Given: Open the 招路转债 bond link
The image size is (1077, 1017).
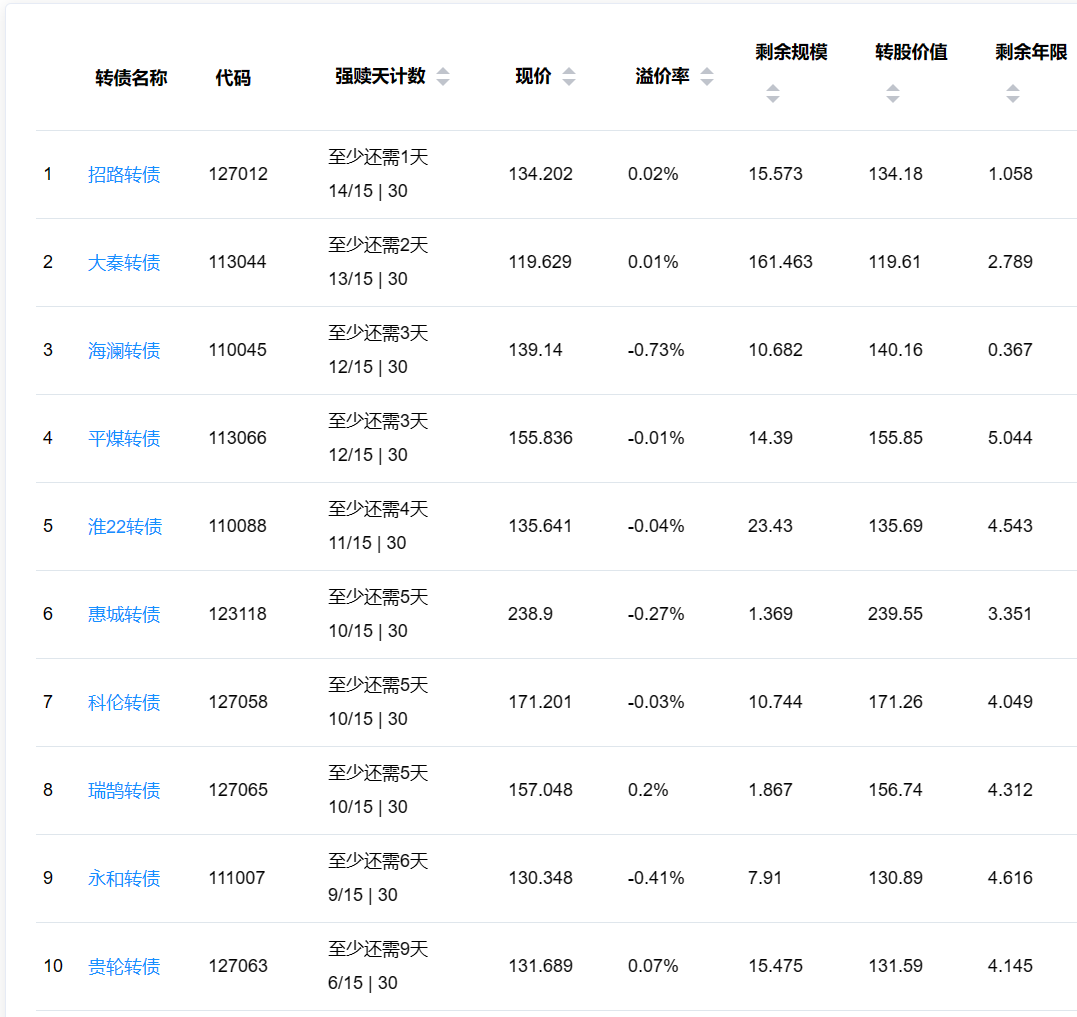Looking at the screenshot, I should pos(124,175).
